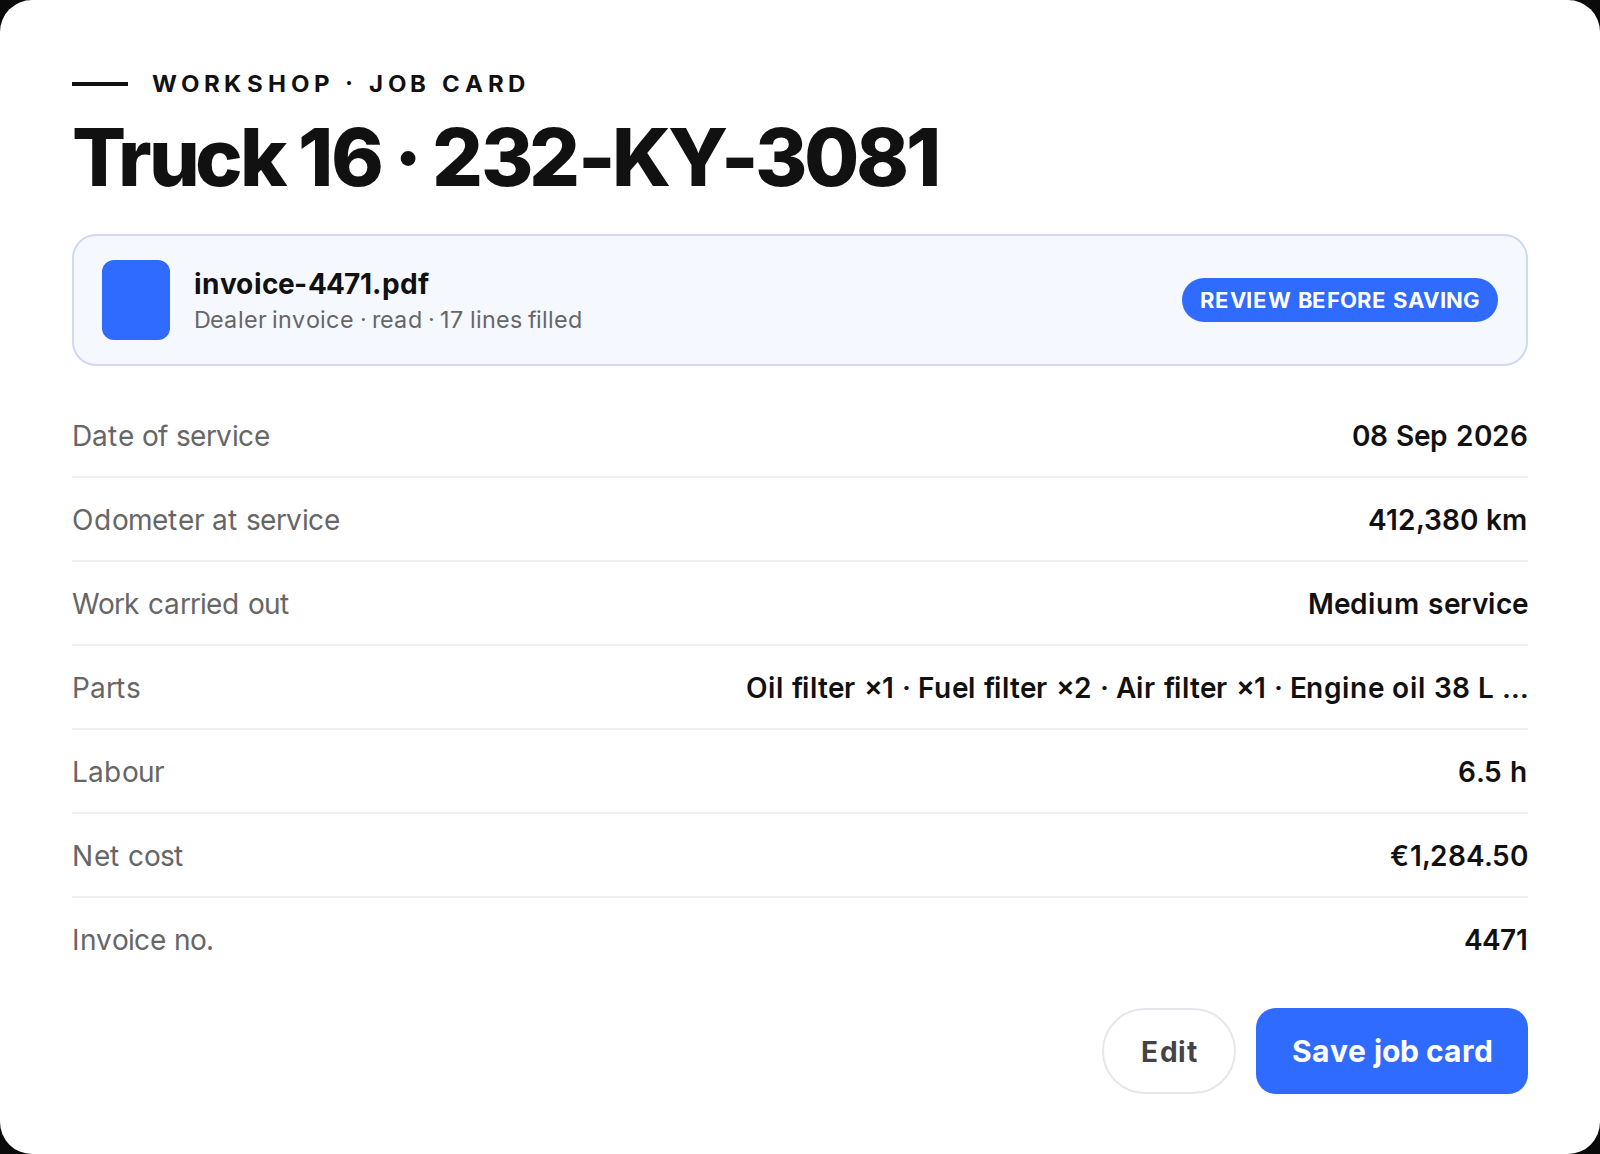This screenshot has width=1600, height=1154.
Task: Open the invoice-4471.pdf file name
Action: (311, 284)
